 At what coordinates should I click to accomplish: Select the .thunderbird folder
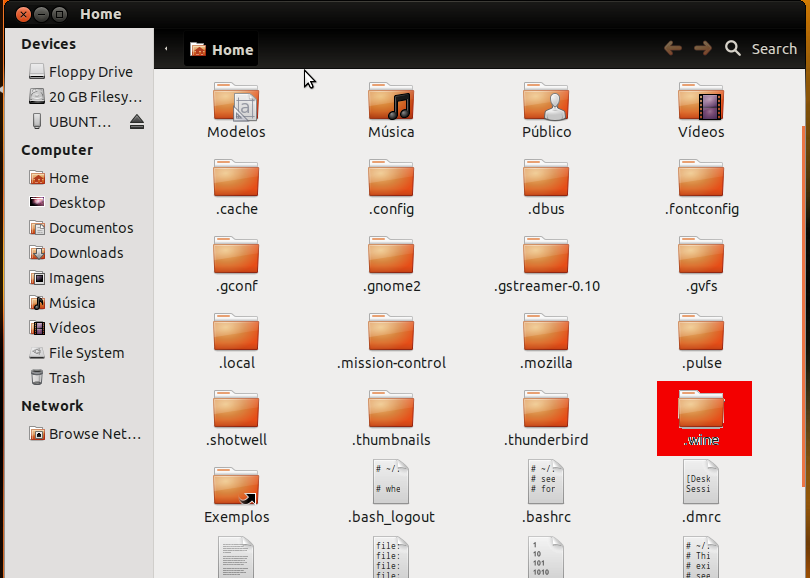546,418
